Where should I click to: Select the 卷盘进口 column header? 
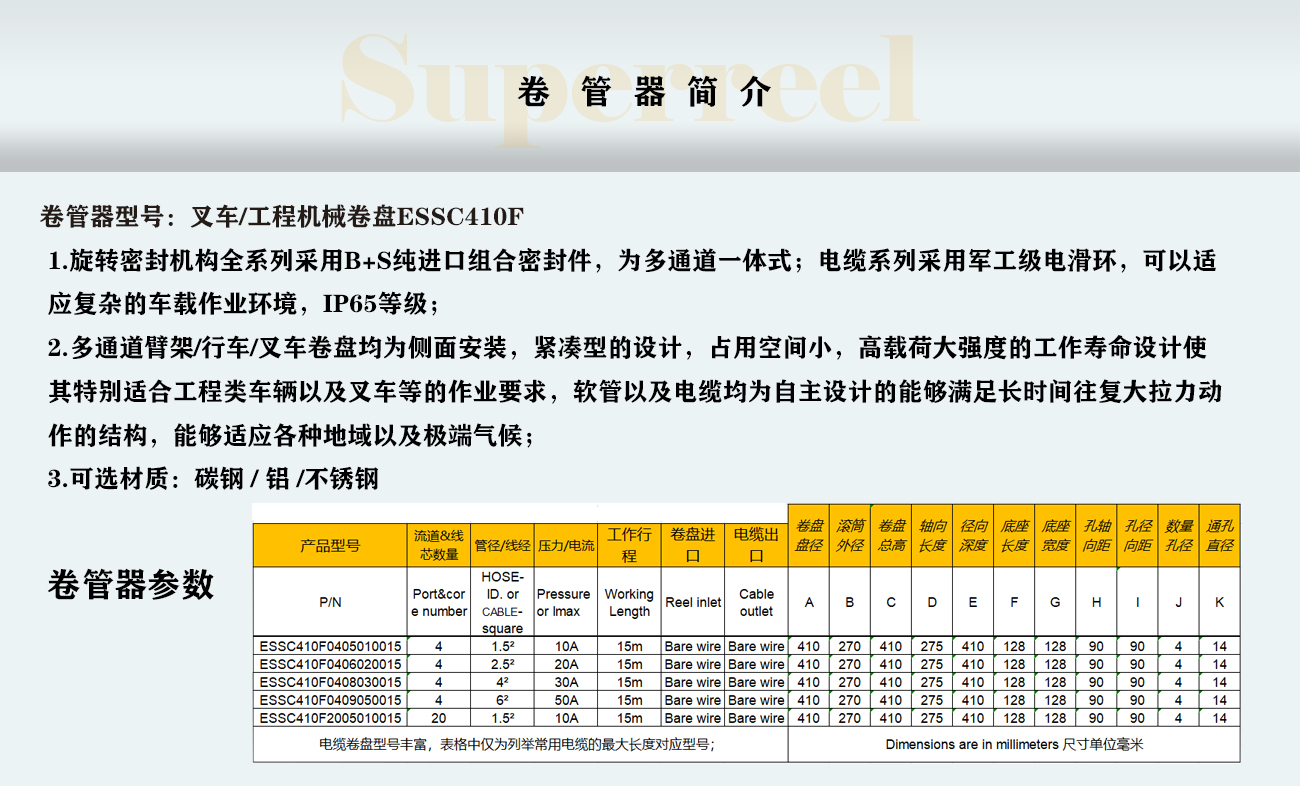(693, 545)
